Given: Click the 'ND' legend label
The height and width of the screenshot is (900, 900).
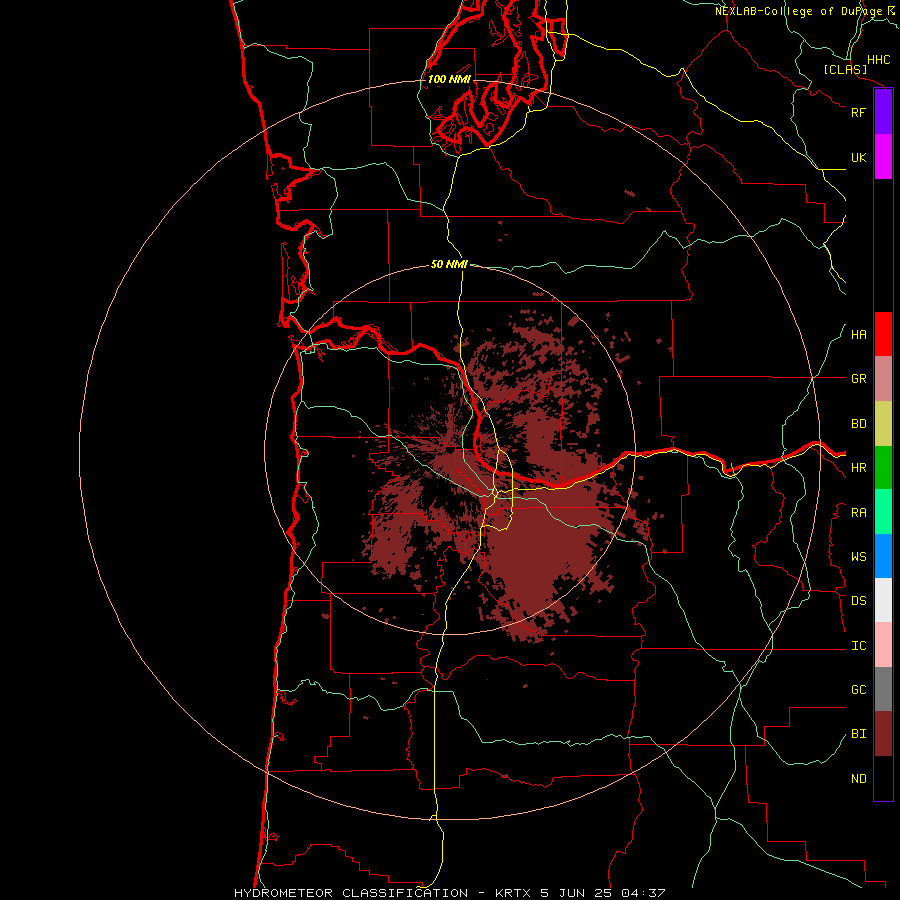Looking at the screenshot, I should [858, 779].
